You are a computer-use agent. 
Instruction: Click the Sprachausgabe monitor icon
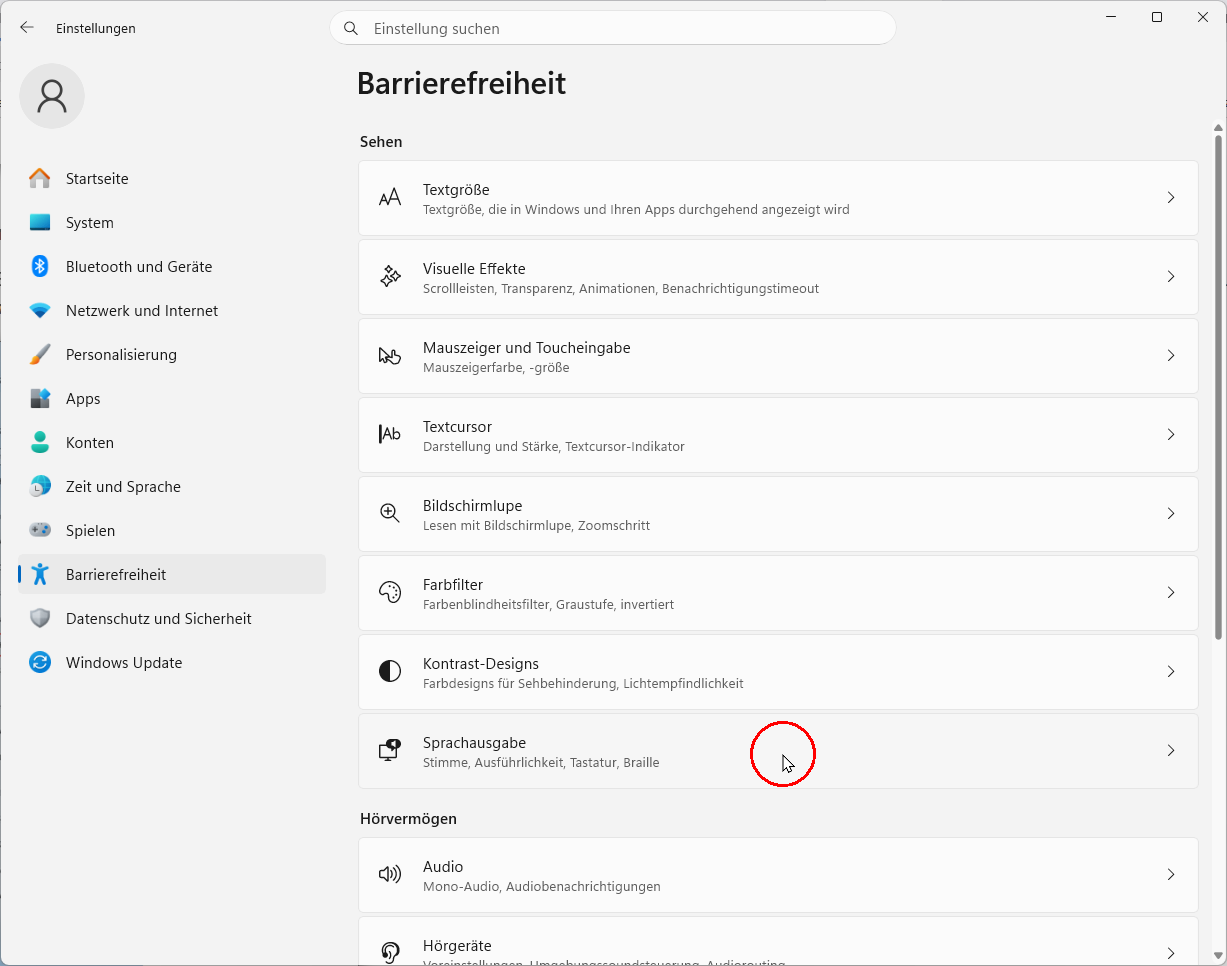pos(390,751)
